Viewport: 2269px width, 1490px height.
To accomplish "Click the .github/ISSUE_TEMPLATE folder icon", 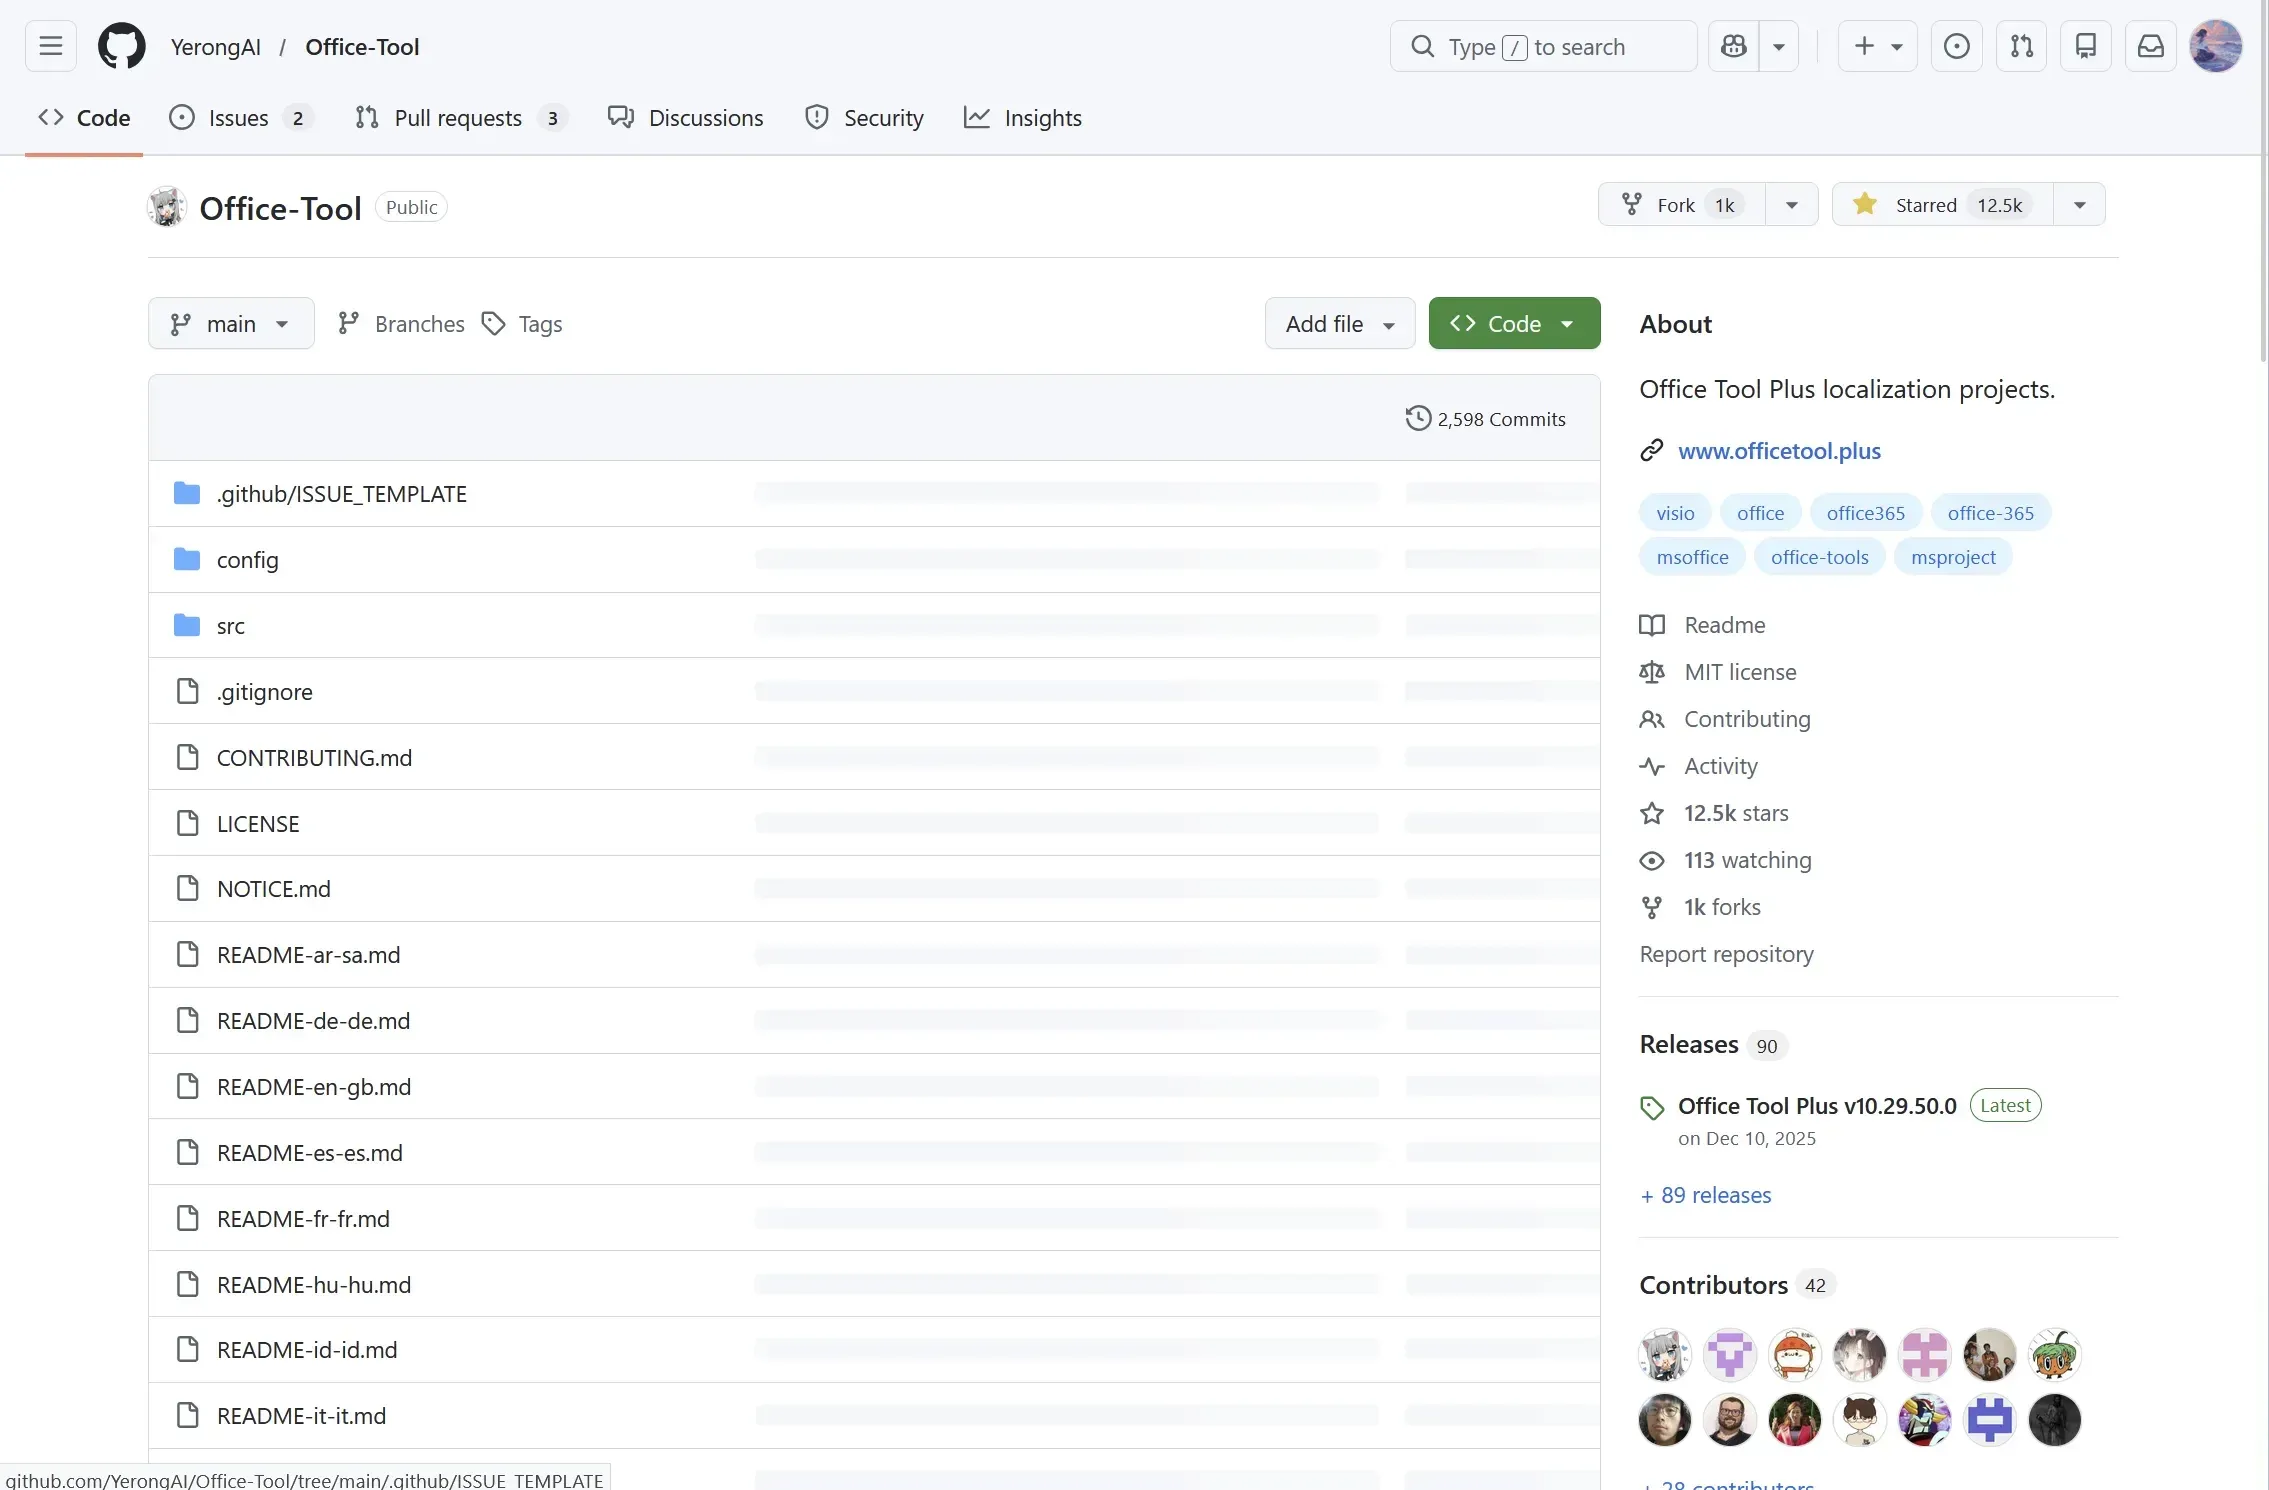I will (187, 493).
